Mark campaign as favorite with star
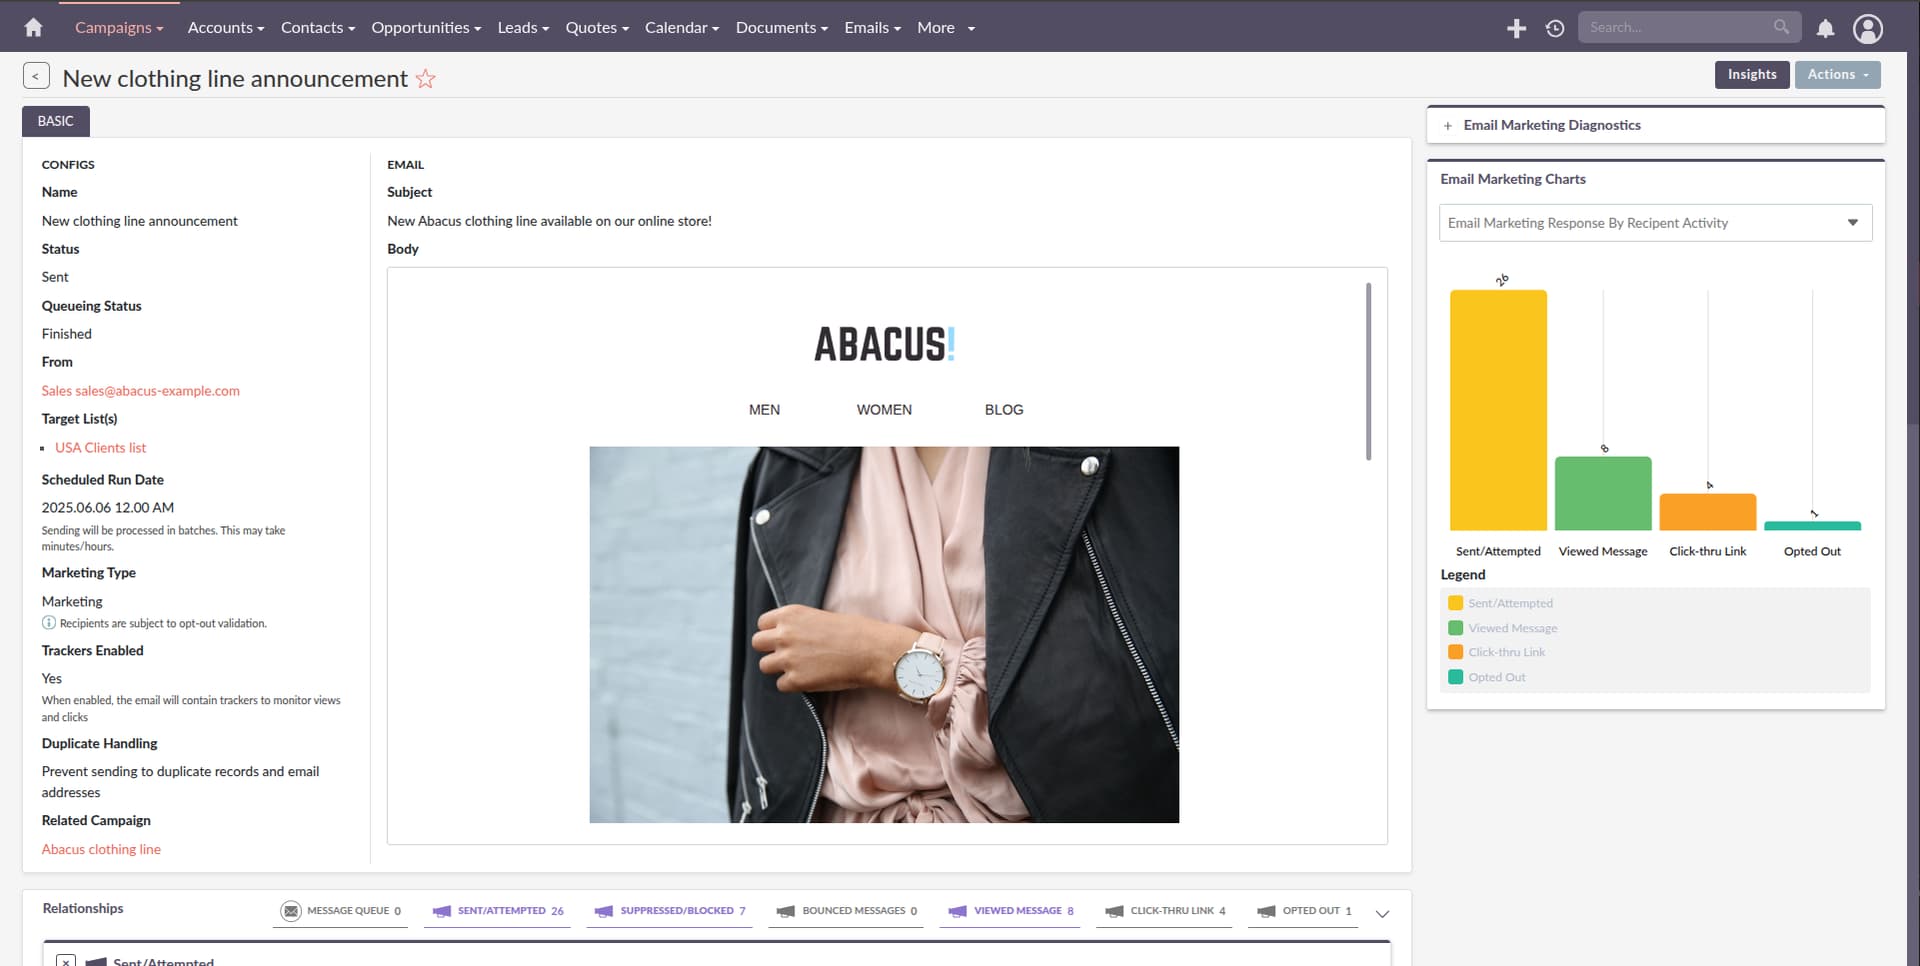Viewport: 1920px width, 966px height. click(x=426, y=79)
